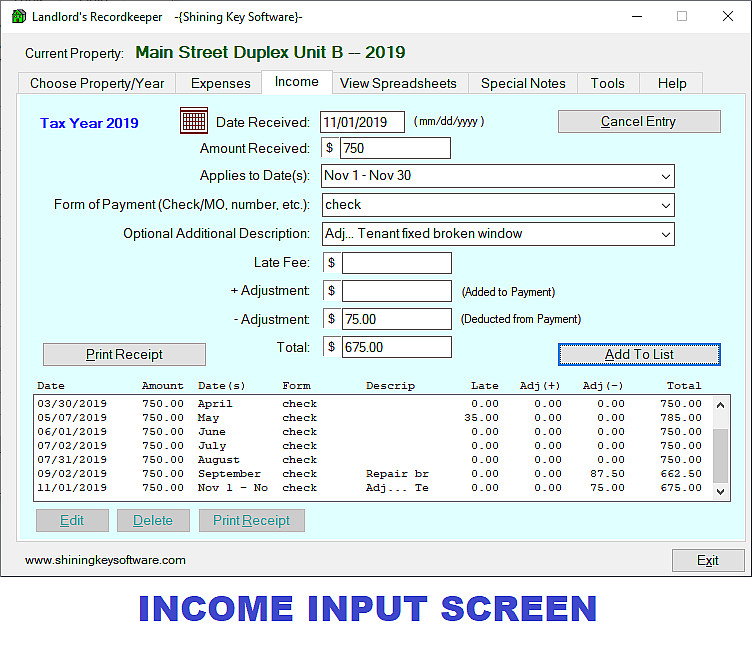The width and height of the screenshot is (753, 646).
Task: Click the bottom Print Receipt button
Action: 252,521
